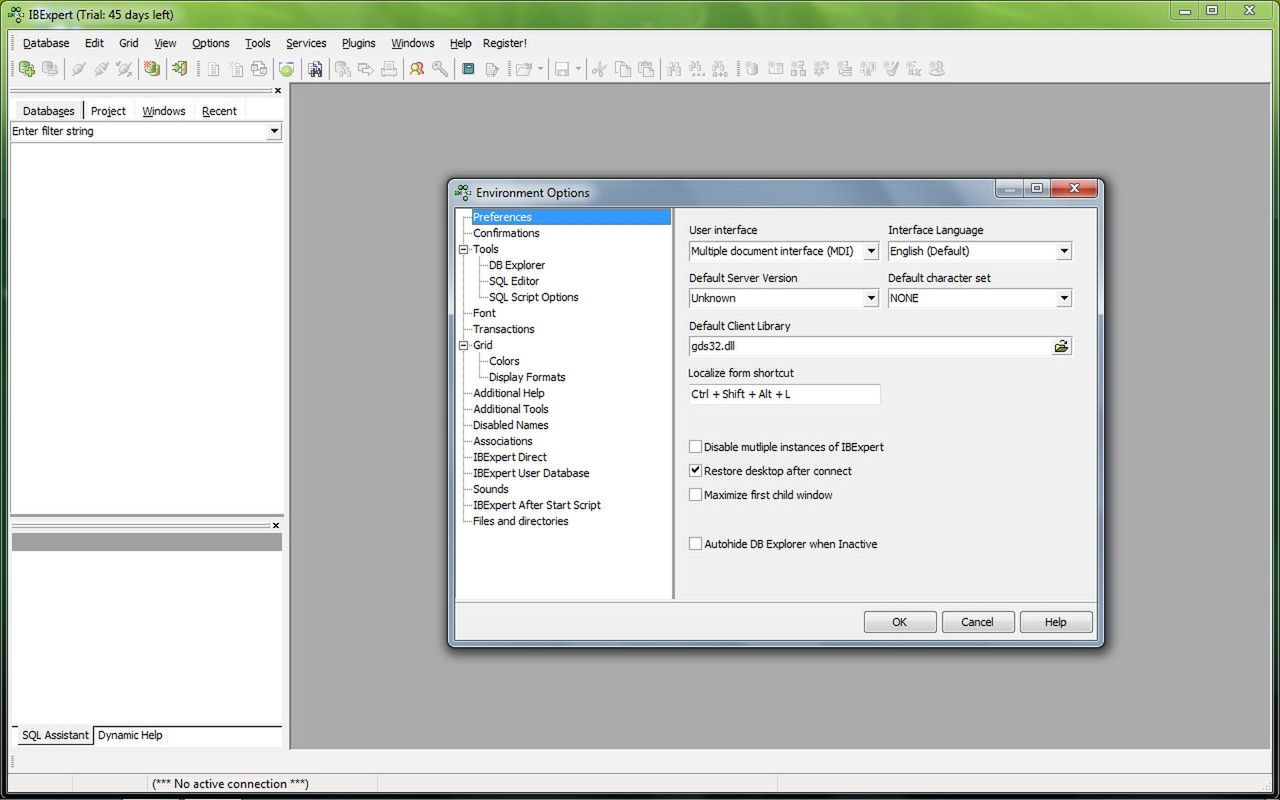This screenshot has height=800, width=1280.
Task: Click the teal book icon in toolbar
Action: [468, 69]
